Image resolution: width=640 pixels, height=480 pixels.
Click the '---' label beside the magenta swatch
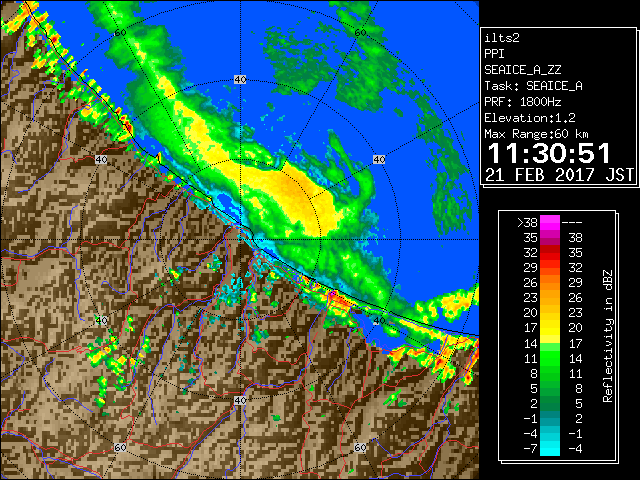[x=572, y=222]
